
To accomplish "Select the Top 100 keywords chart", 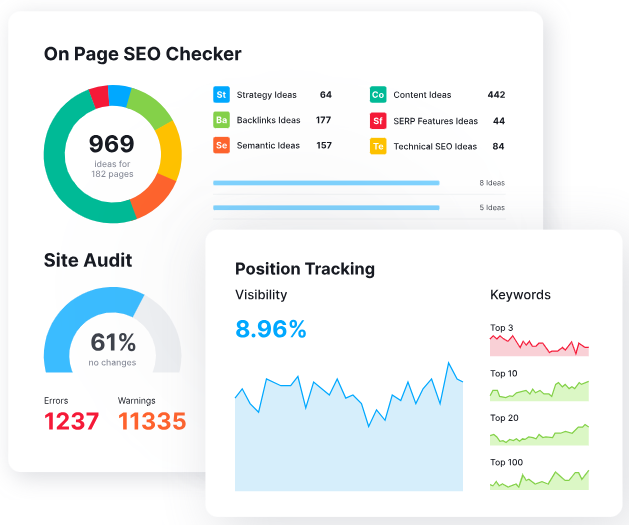I will click(x=539, y=479).
